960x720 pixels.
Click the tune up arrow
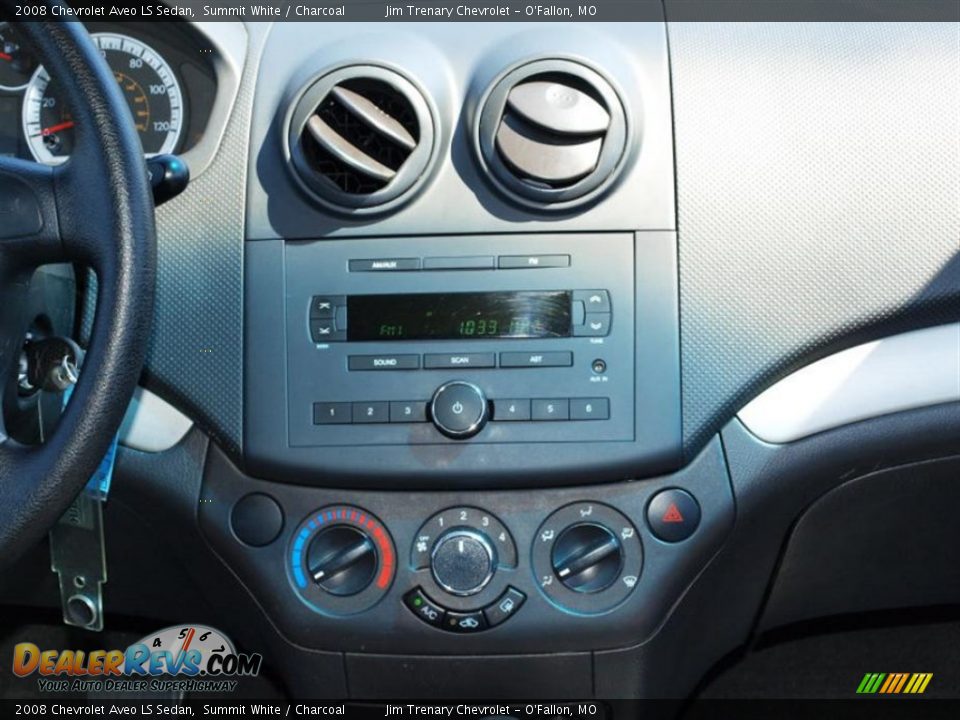pos(597,299)
